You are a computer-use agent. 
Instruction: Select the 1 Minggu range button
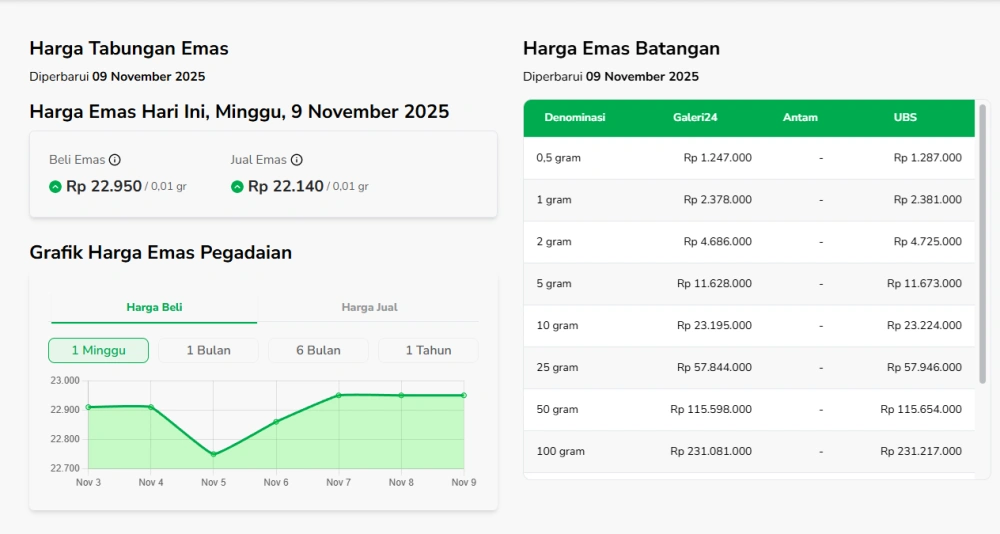99,350
